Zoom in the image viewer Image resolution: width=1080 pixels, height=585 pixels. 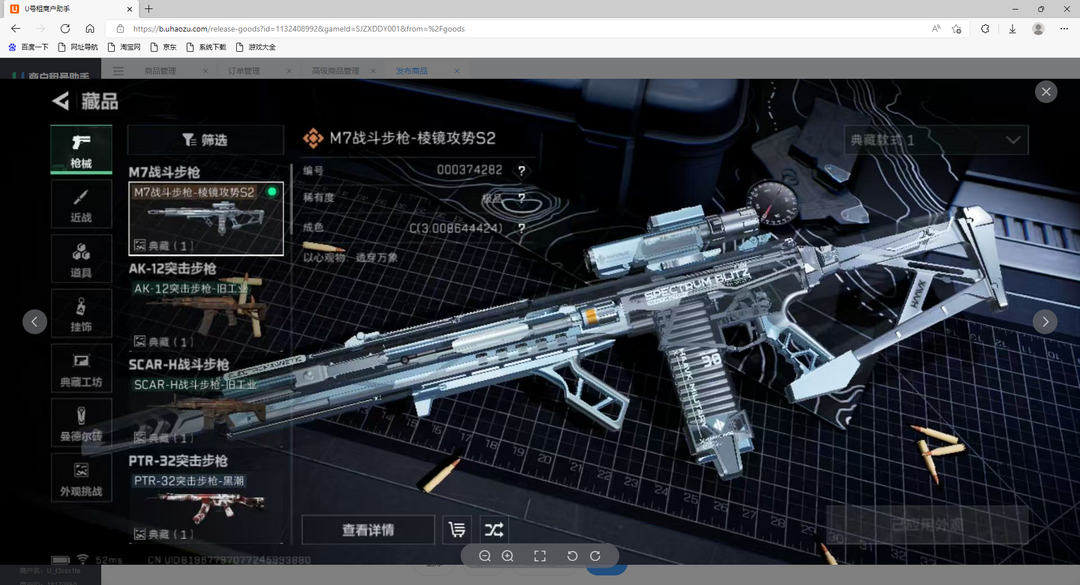(x=508, y=556)
